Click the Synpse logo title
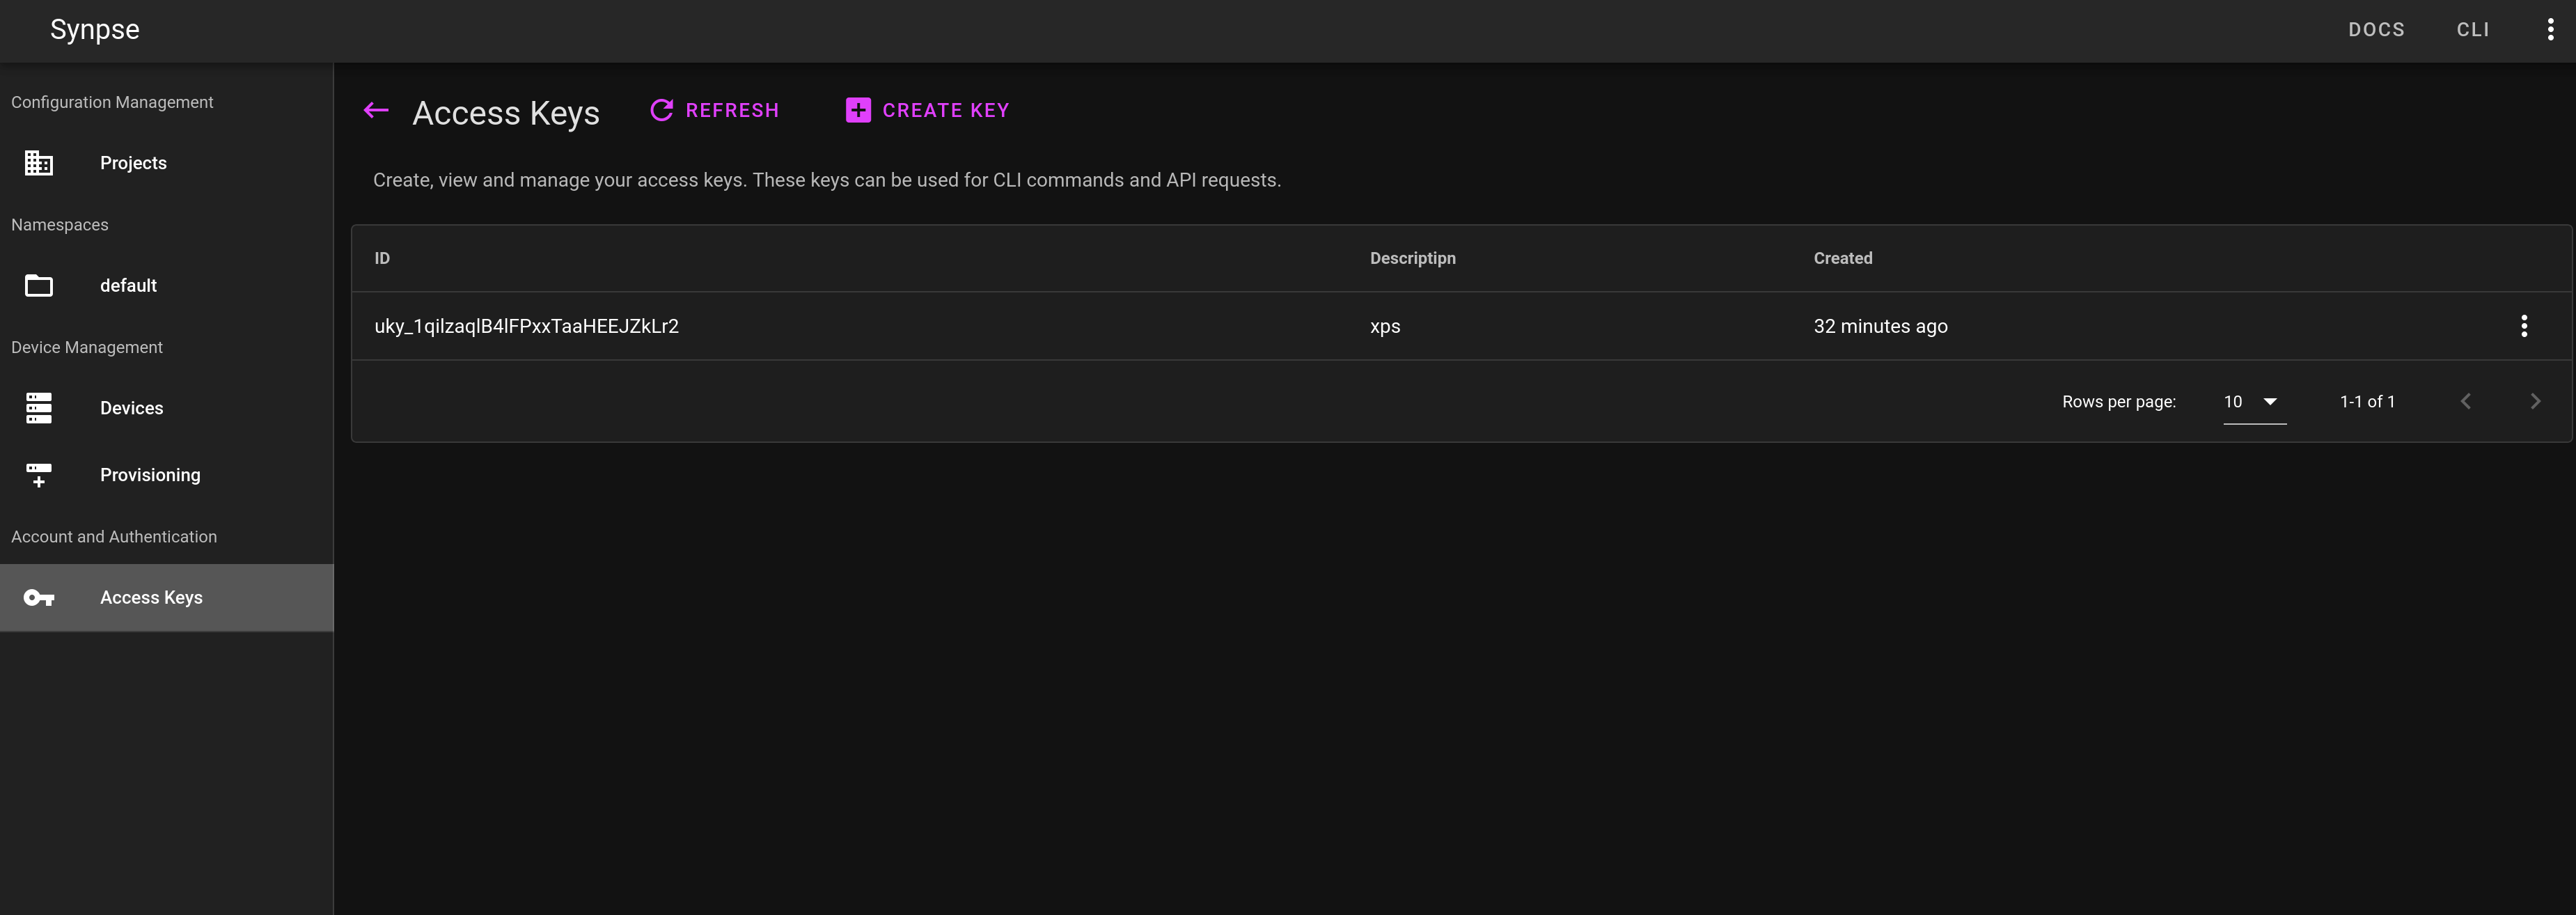The width and height of the screenshot is (2576, 915). click(95, 30)
